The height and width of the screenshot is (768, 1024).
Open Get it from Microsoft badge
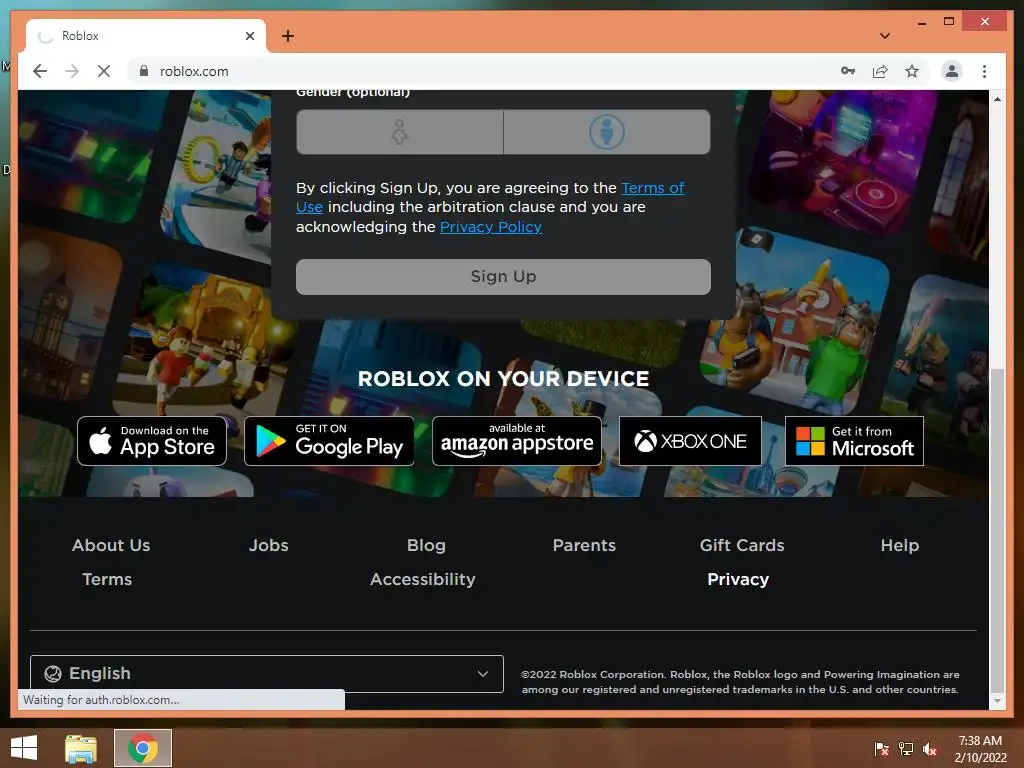point(854,441)
